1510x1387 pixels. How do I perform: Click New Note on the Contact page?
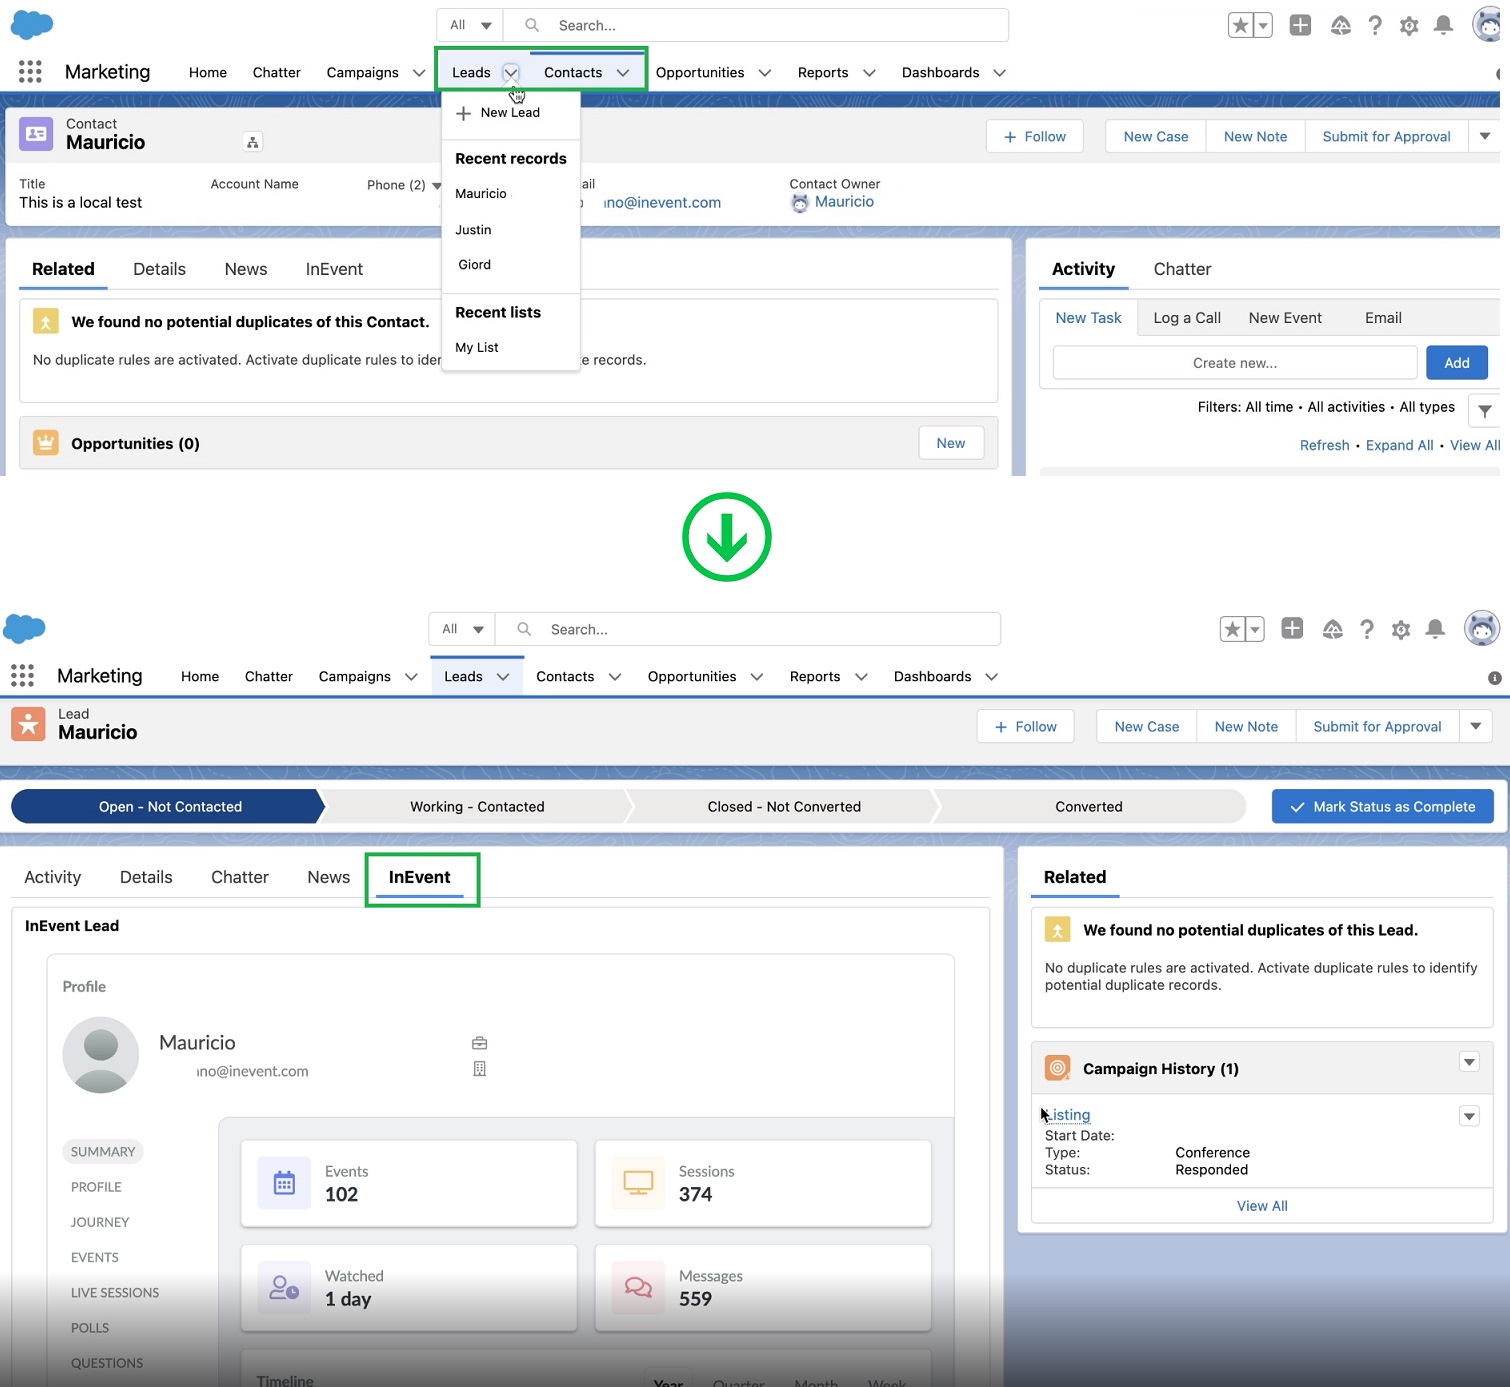1255,136
